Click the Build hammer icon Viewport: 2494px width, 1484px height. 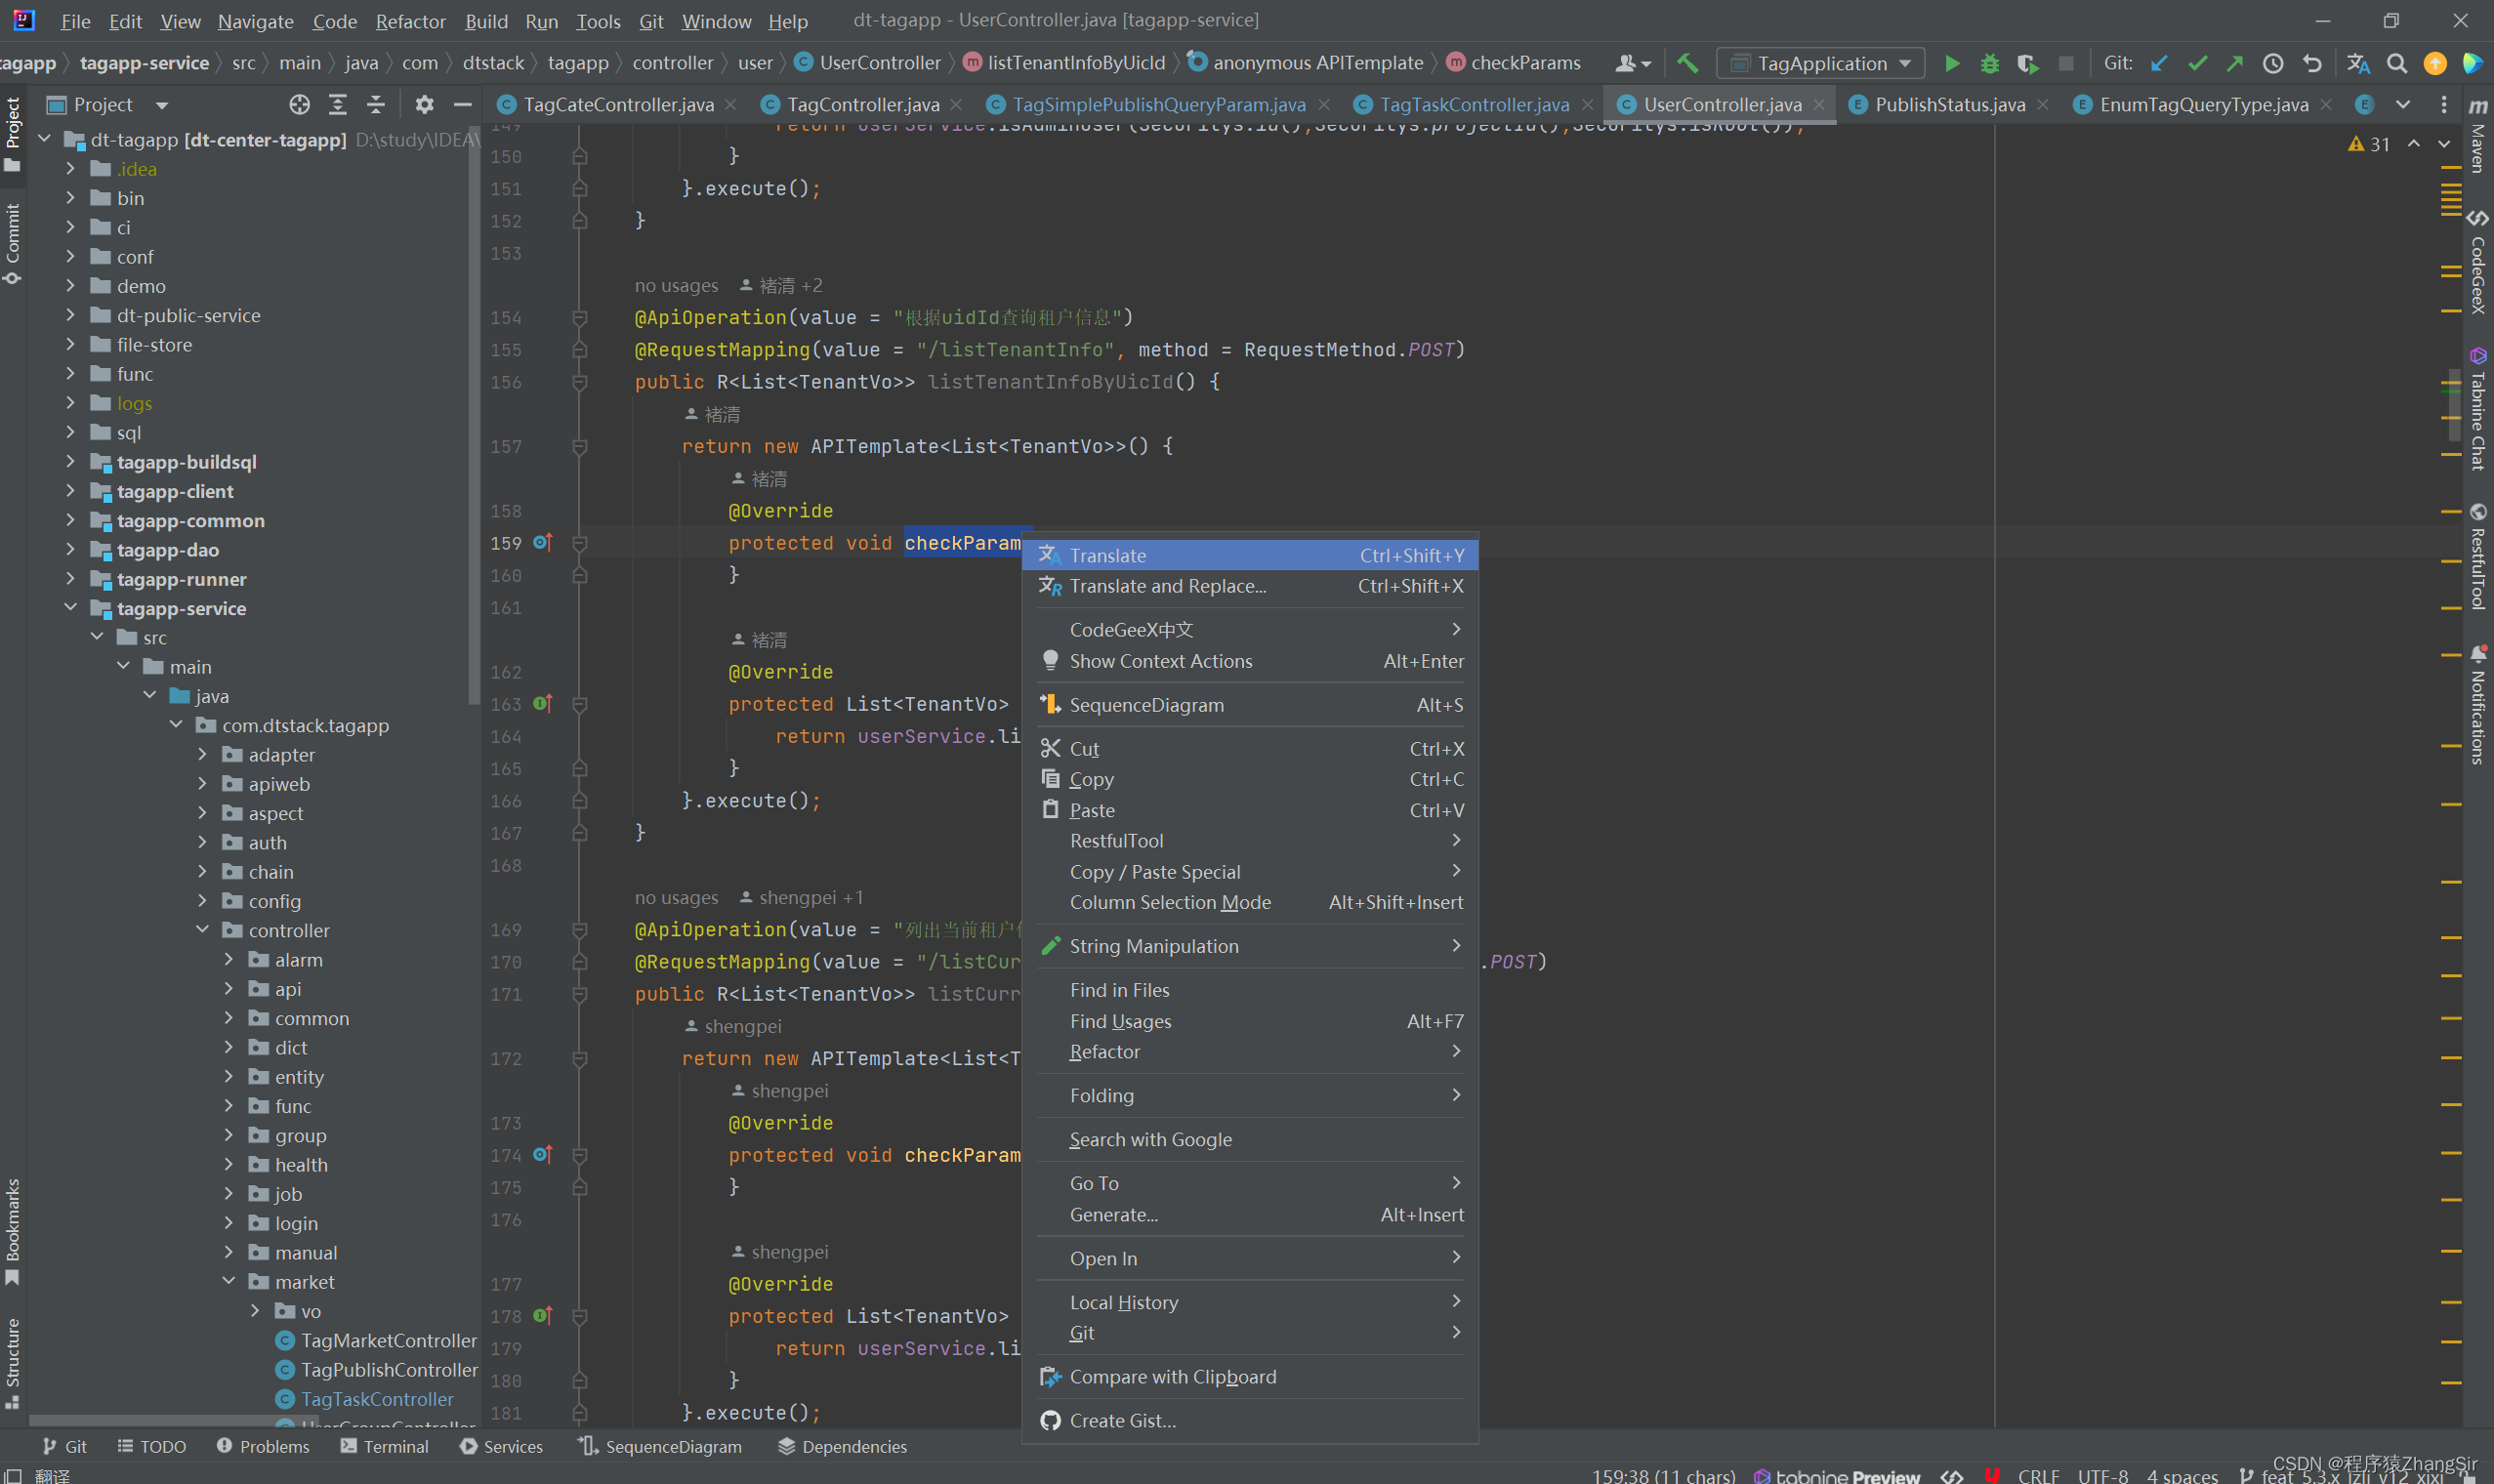(1687, 63)
